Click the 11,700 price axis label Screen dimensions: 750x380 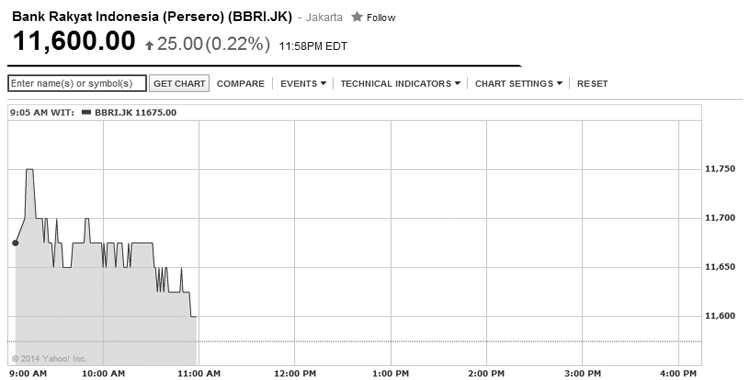coord(720,218)
